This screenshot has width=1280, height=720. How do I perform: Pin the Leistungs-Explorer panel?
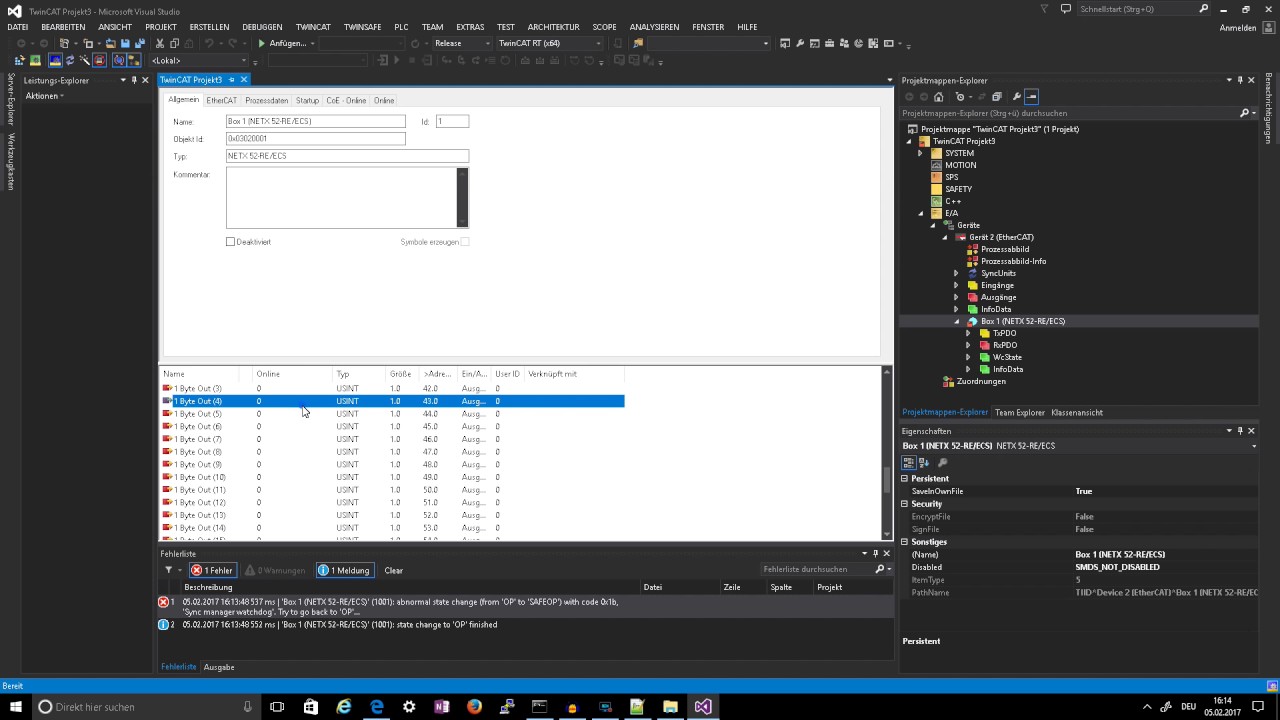click(x=134, y=80)
